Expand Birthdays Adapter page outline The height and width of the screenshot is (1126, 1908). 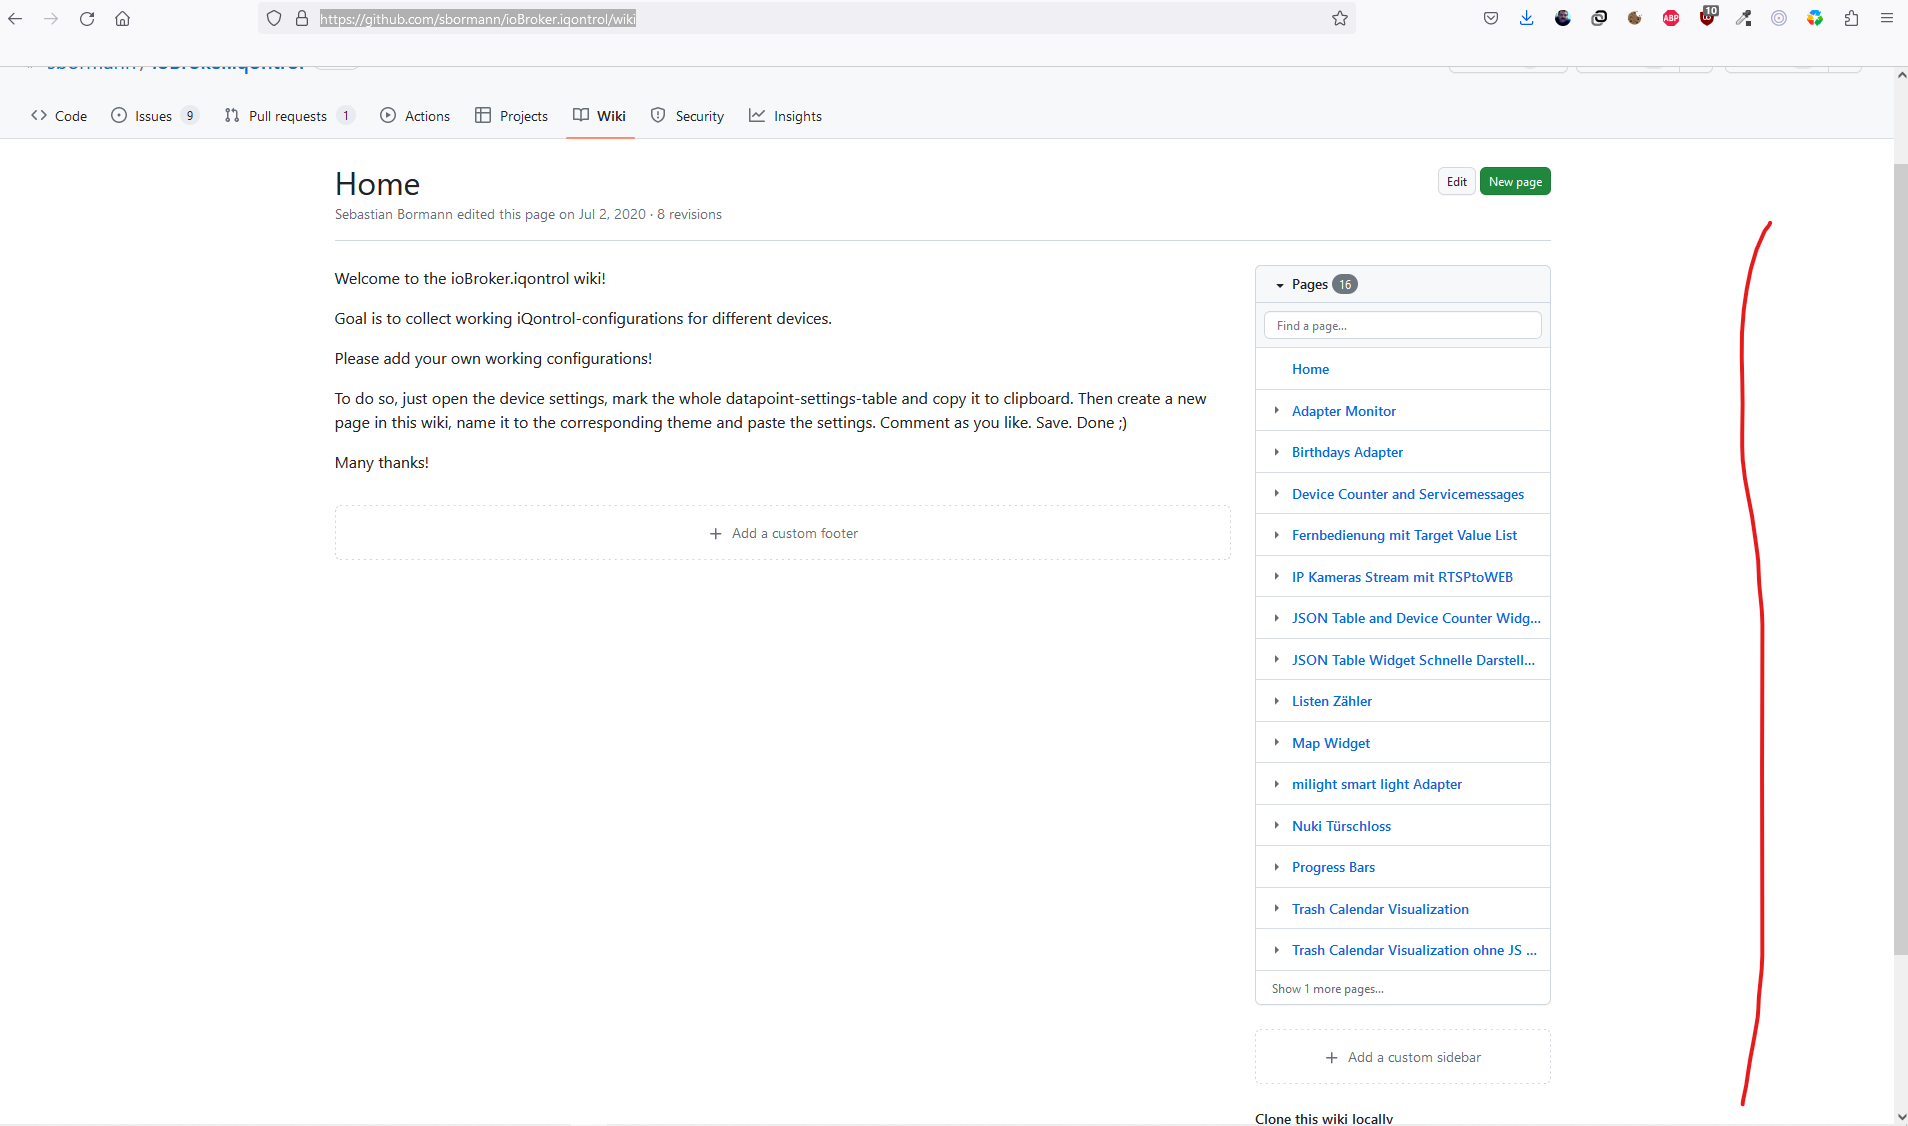tap(1277, 452)
